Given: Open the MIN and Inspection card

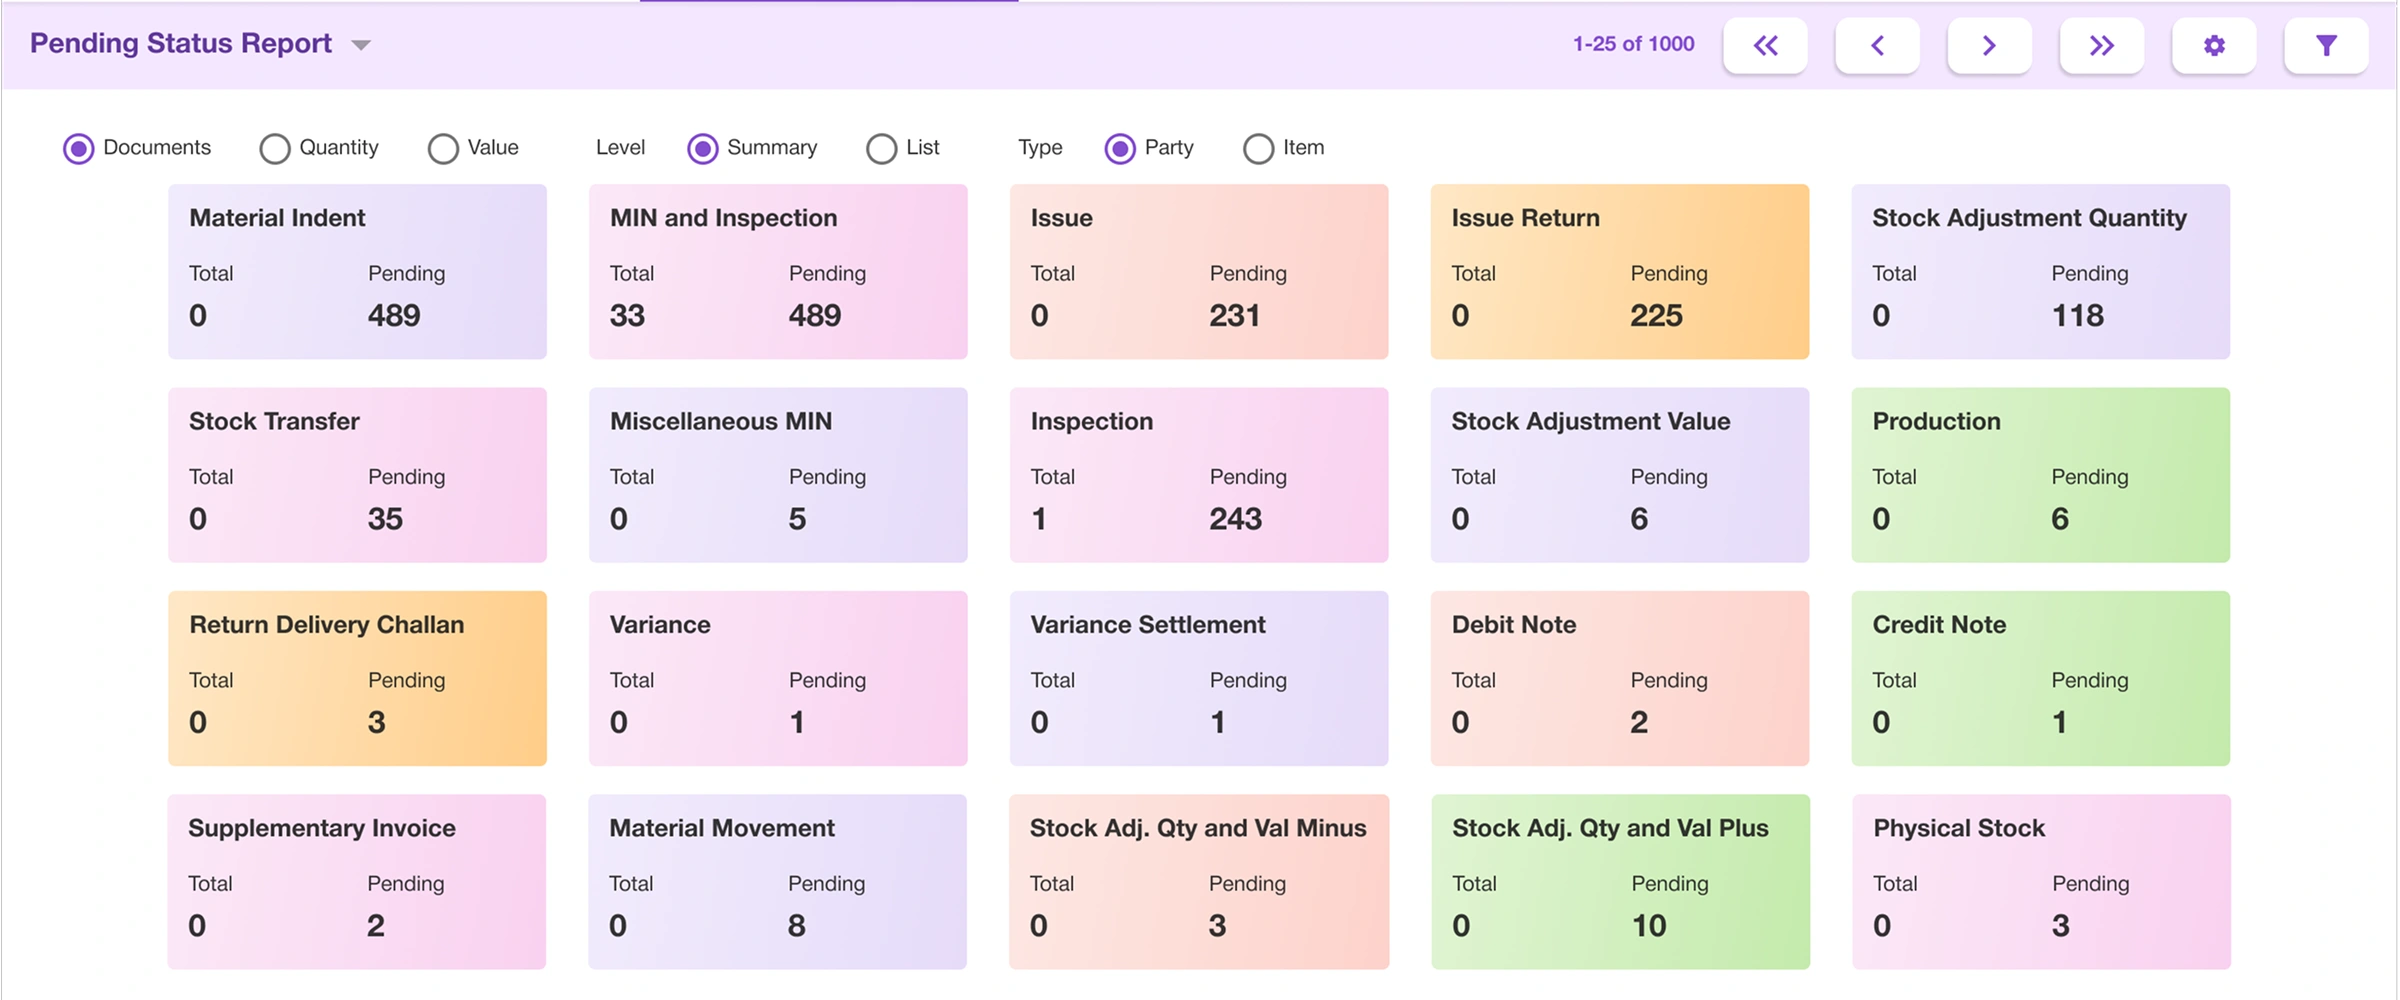Looking at the screenshot, I should [x=778, y=271].
